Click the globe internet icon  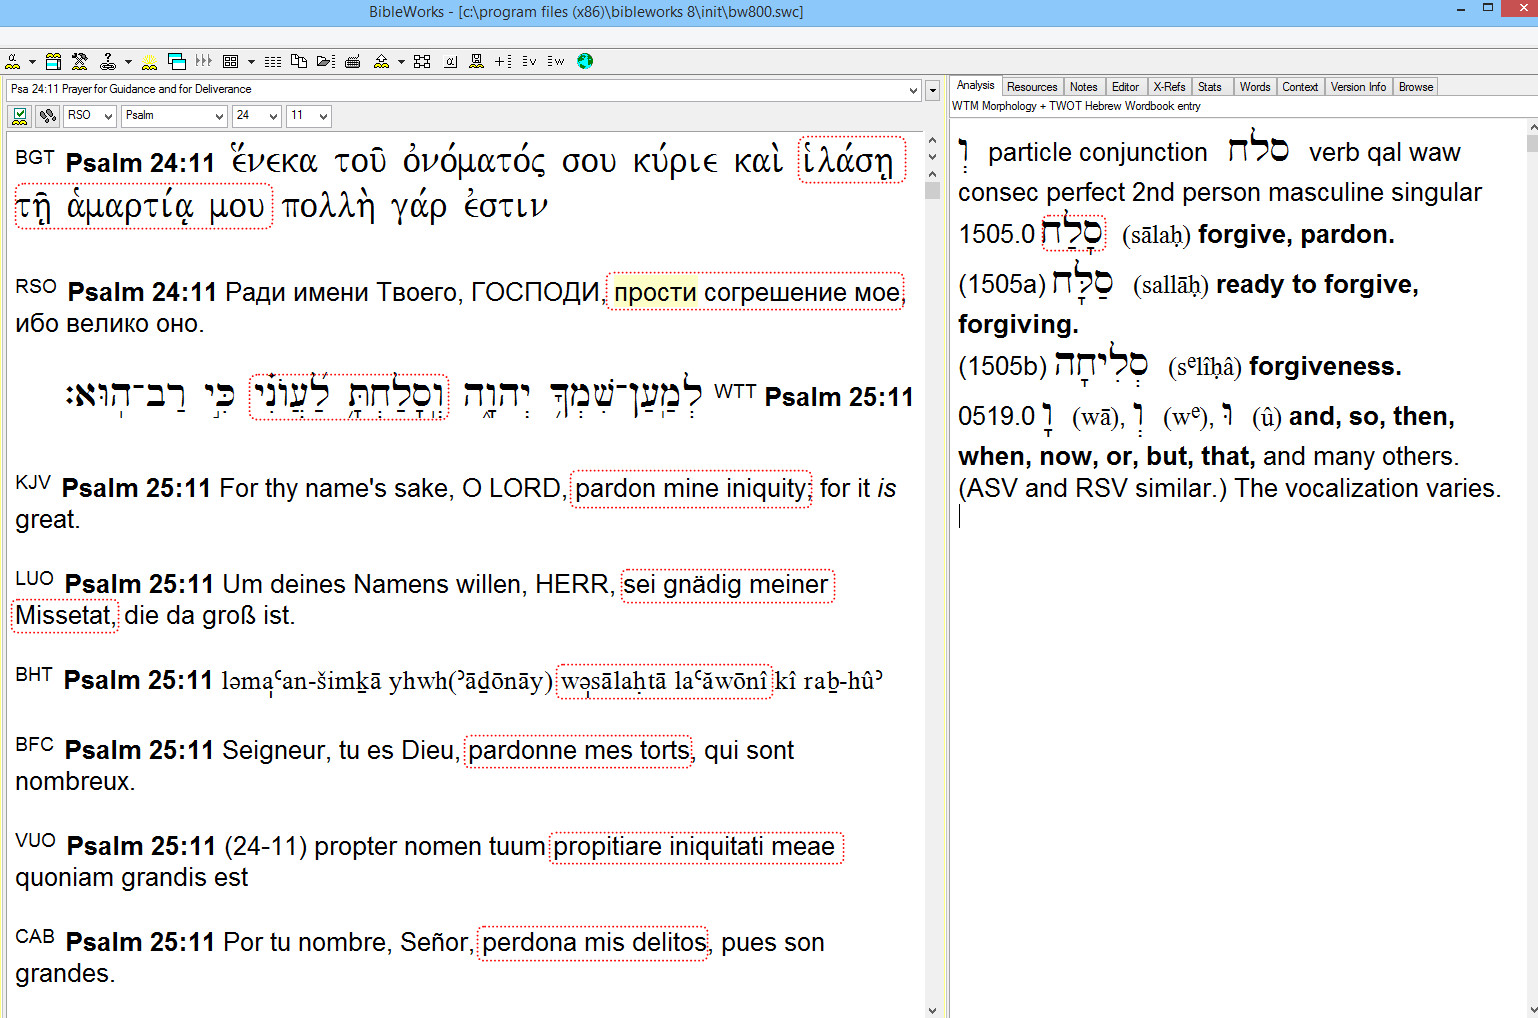[x=585, y=61]
